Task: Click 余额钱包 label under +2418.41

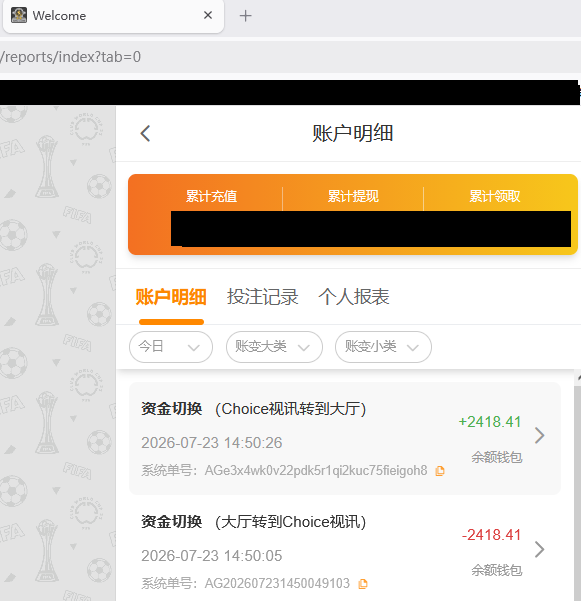Action: (497, 457)
